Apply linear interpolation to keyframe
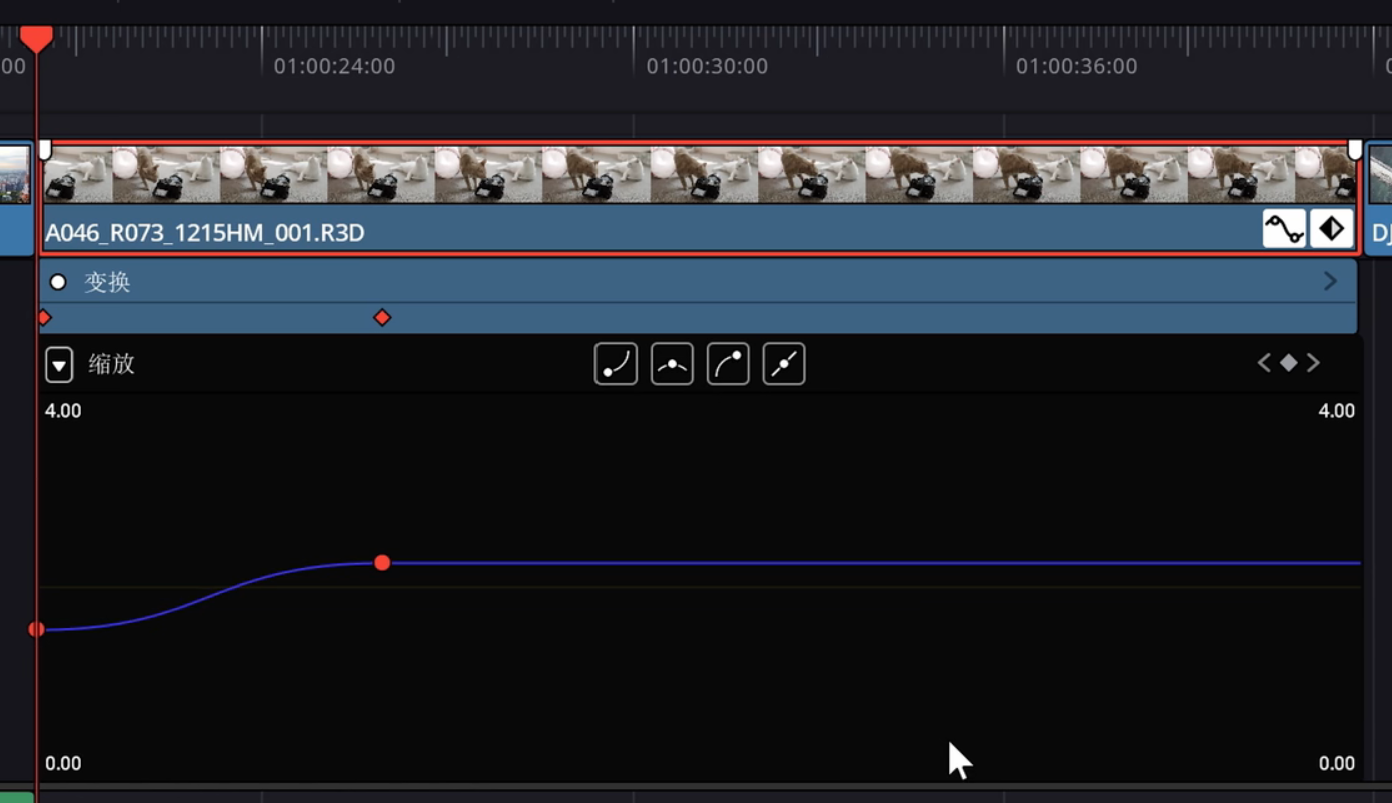The height and width of the screenshot is (803, 1392). (x=784, y=364)
